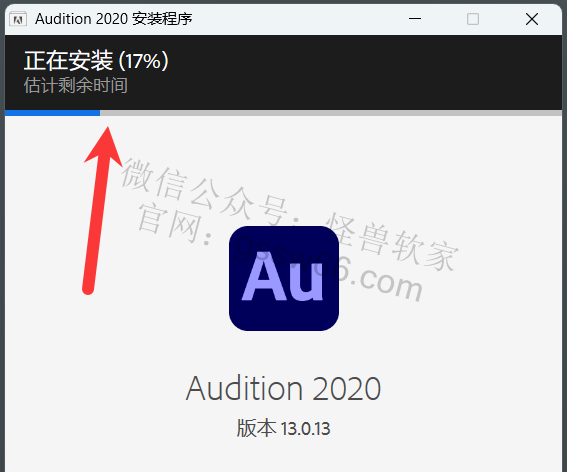
Task: Click the gray unfilled portion of progress bar
Action: click(x=331, y=113)
